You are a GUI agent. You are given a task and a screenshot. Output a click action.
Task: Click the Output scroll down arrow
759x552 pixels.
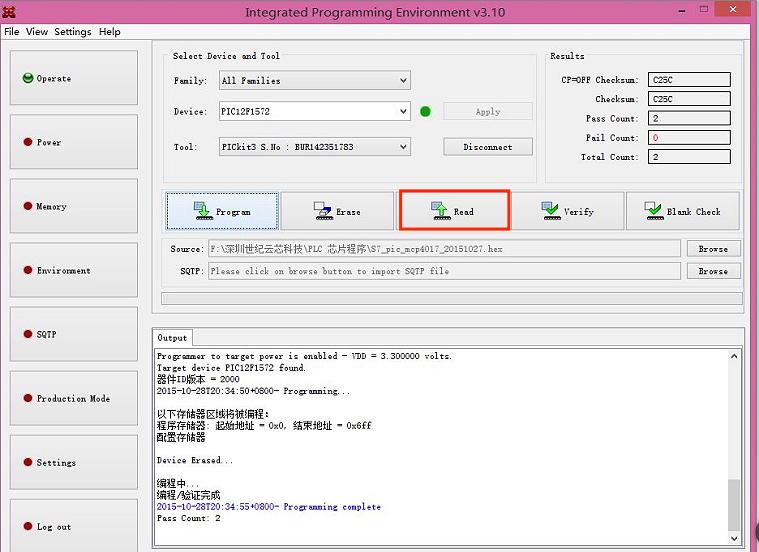[734, 538]
